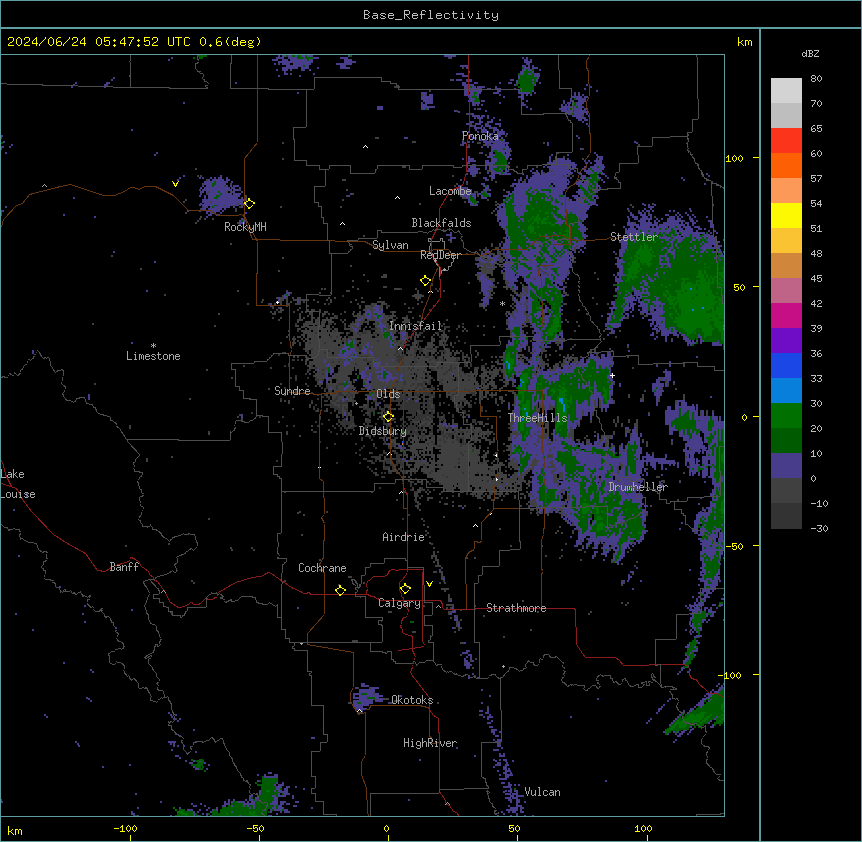Click the Lacombe town label
The height and width of the screenshot is (842, 862).
coord(450,191)
